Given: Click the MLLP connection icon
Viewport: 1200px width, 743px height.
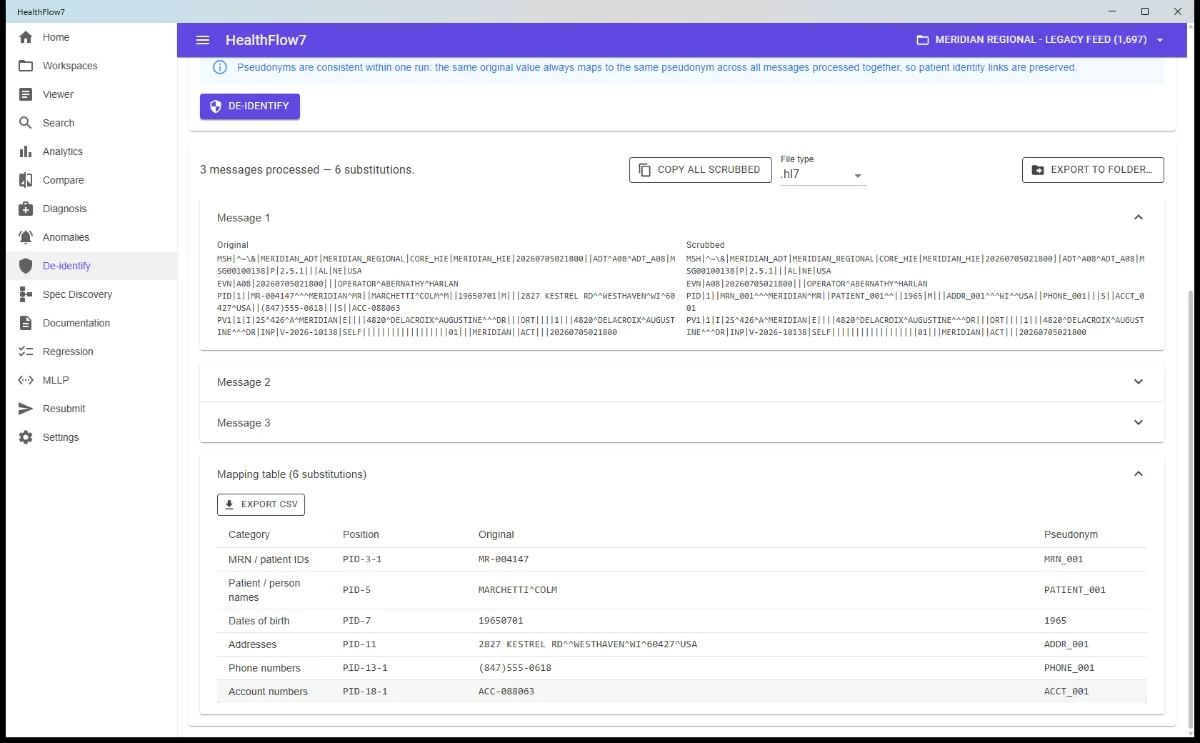Looking at the screenshot, I should coord(26,380).
